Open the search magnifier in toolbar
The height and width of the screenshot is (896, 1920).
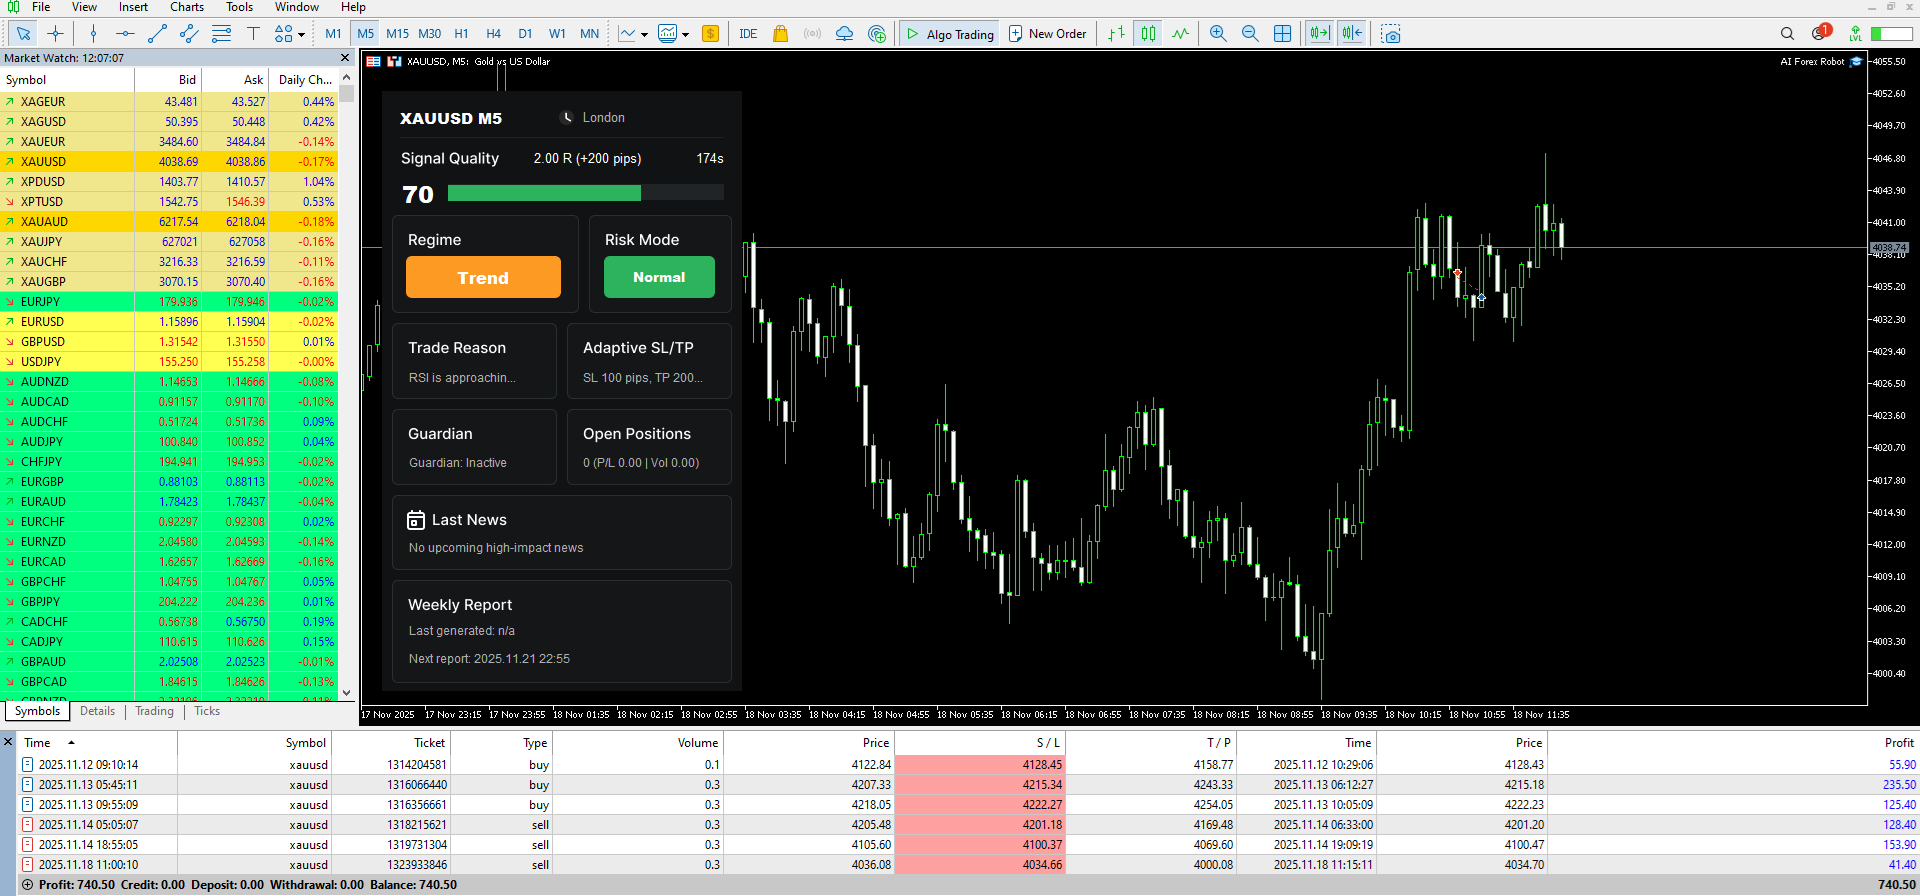[1787, 34]
